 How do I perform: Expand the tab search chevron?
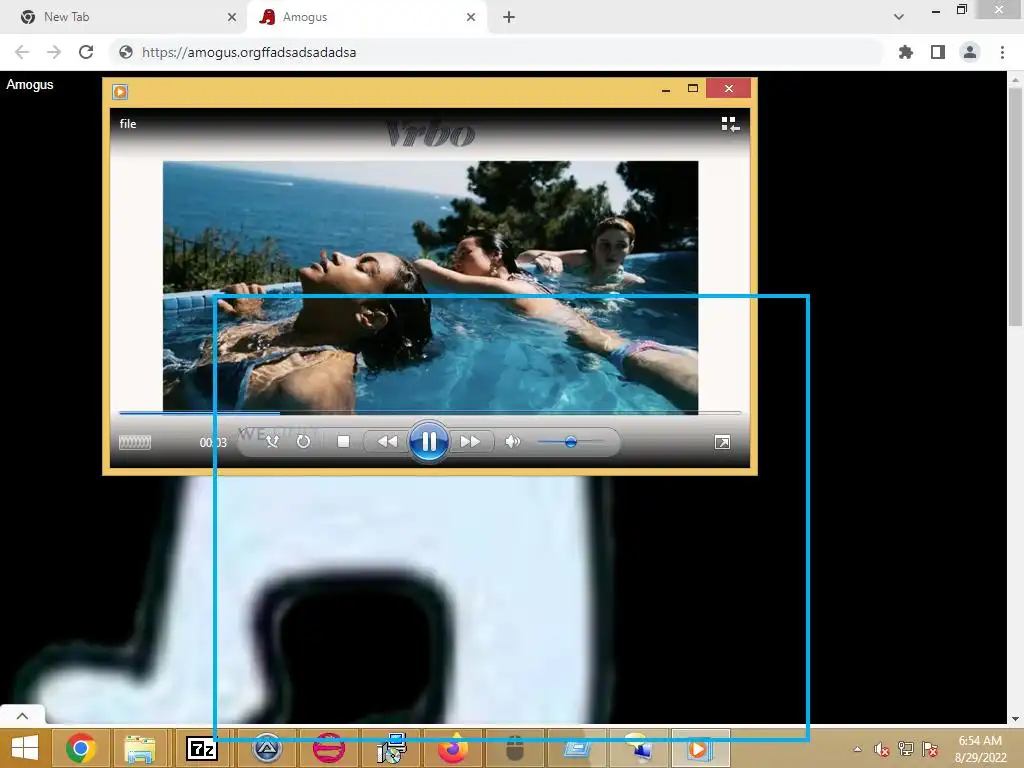(x=899, y=17)
